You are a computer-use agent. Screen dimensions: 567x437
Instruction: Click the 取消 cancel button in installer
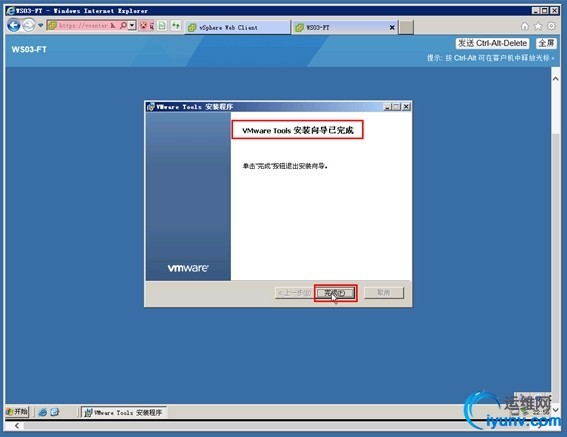pos(384,293)
